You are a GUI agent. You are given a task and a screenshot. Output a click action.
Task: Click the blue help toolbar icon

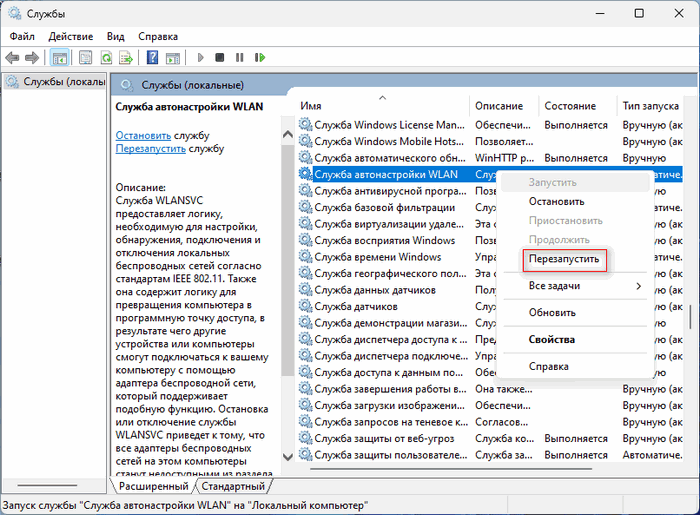154,58
